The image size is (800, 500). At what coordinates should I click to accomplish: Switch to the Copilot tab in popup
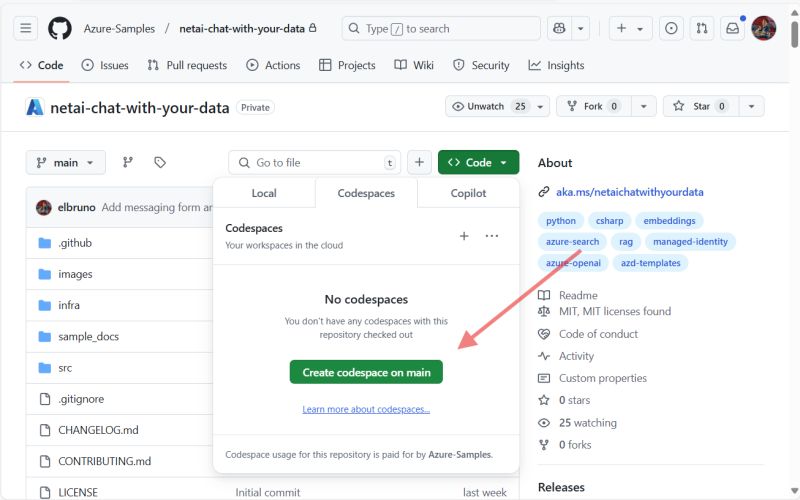pos(468,193)
